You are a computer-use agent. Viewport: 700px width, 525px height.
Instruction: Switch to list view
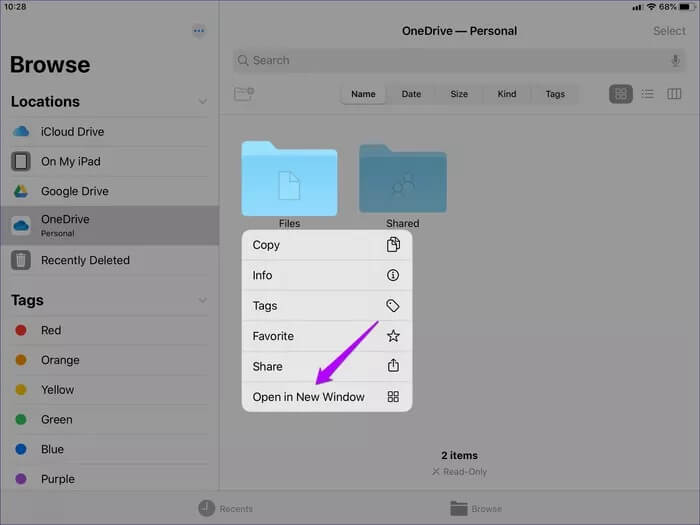(647, 94)
